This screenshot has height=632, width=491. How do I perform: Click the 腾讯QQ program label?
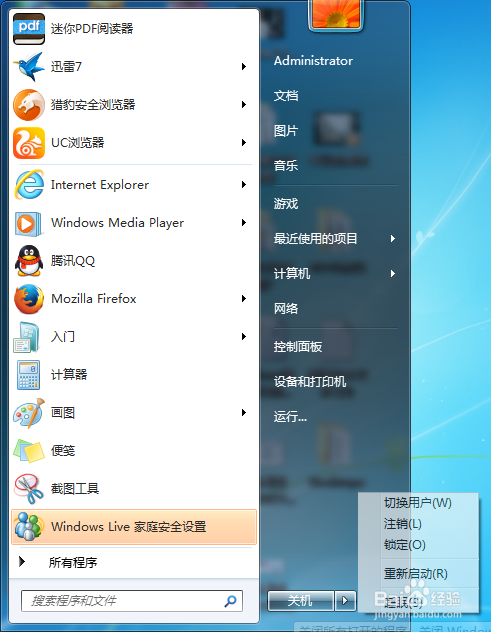73,261
